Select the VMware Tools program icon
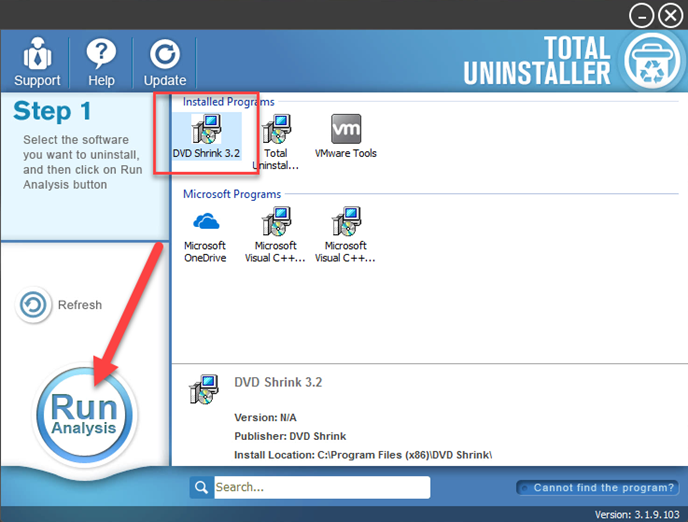 pos(346,136)
